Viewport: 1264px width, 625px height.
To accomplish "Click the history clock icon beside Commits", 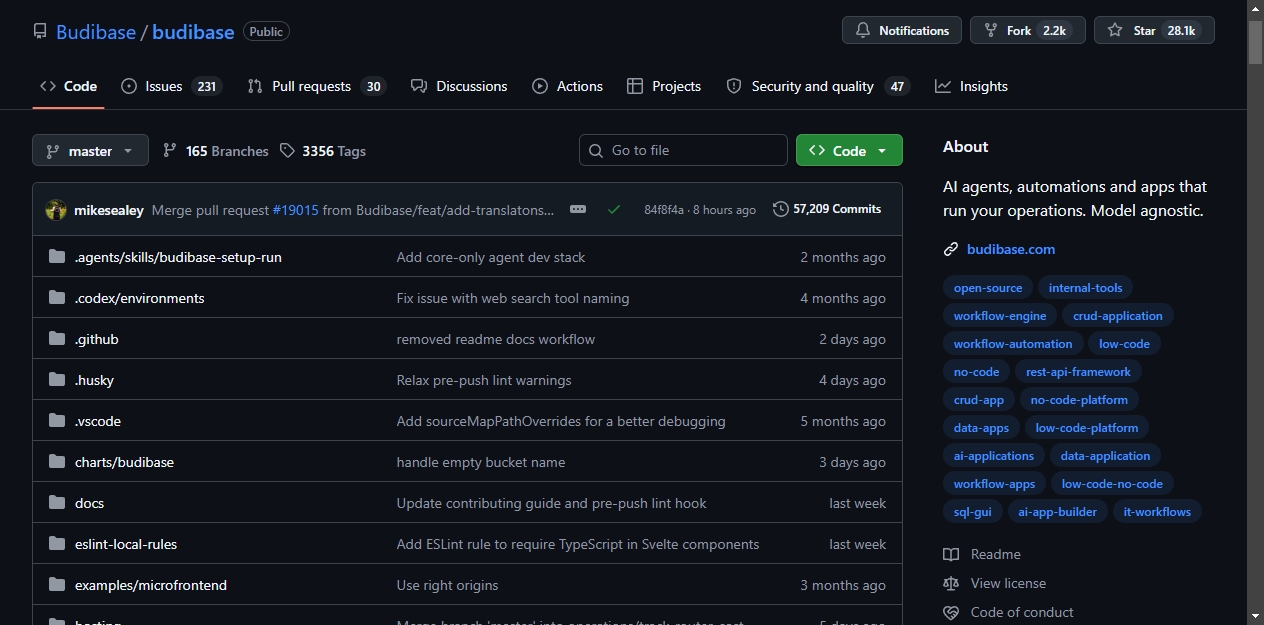I will [x=781, y=209].
